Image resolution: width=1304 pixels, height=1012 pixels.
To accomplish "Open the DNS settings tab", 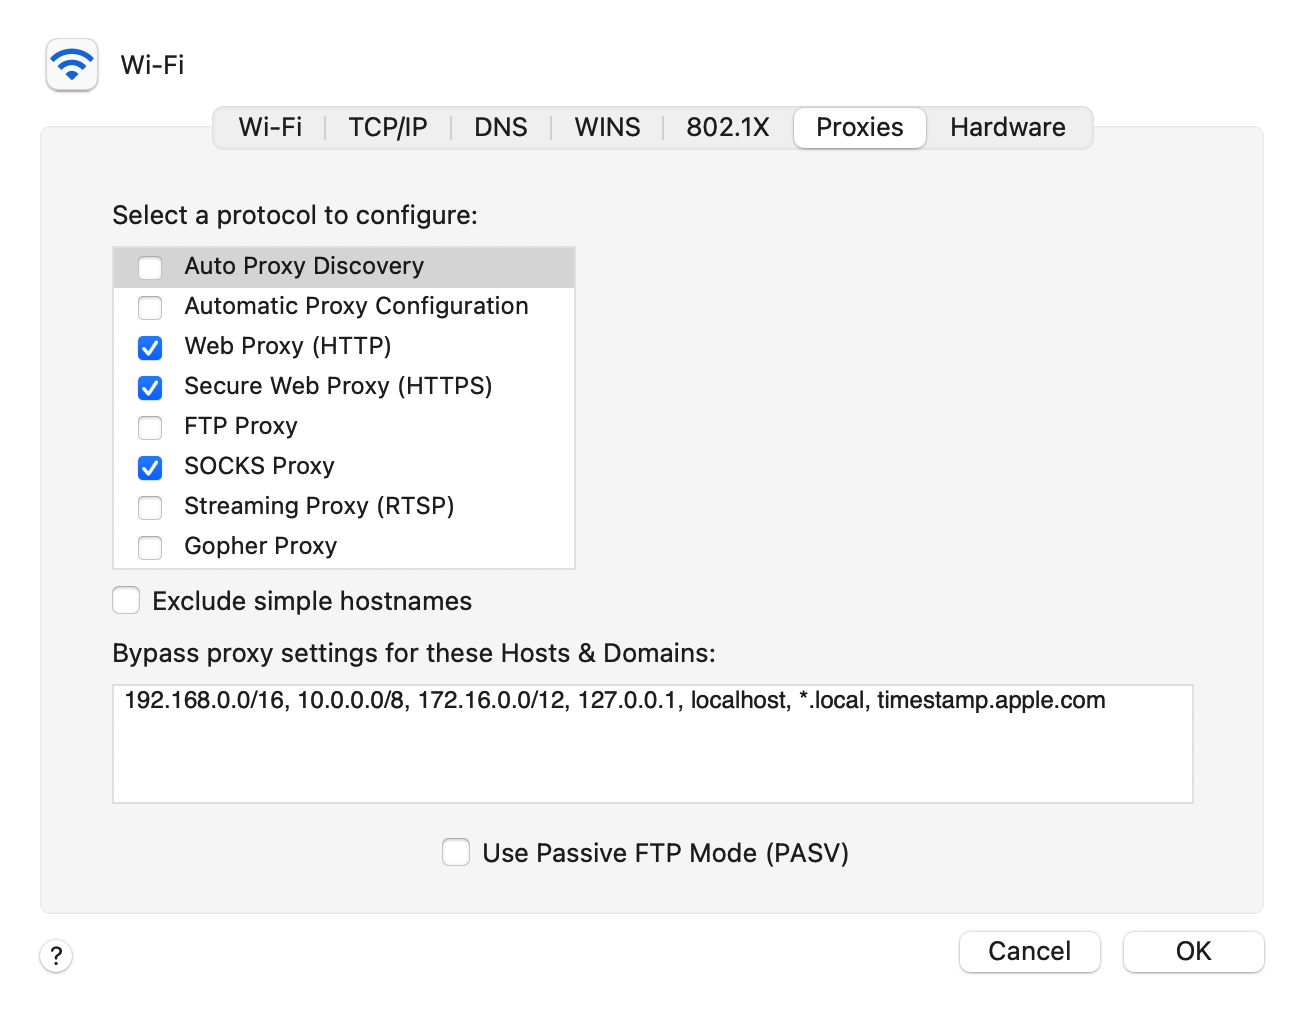I will (501, 127).
